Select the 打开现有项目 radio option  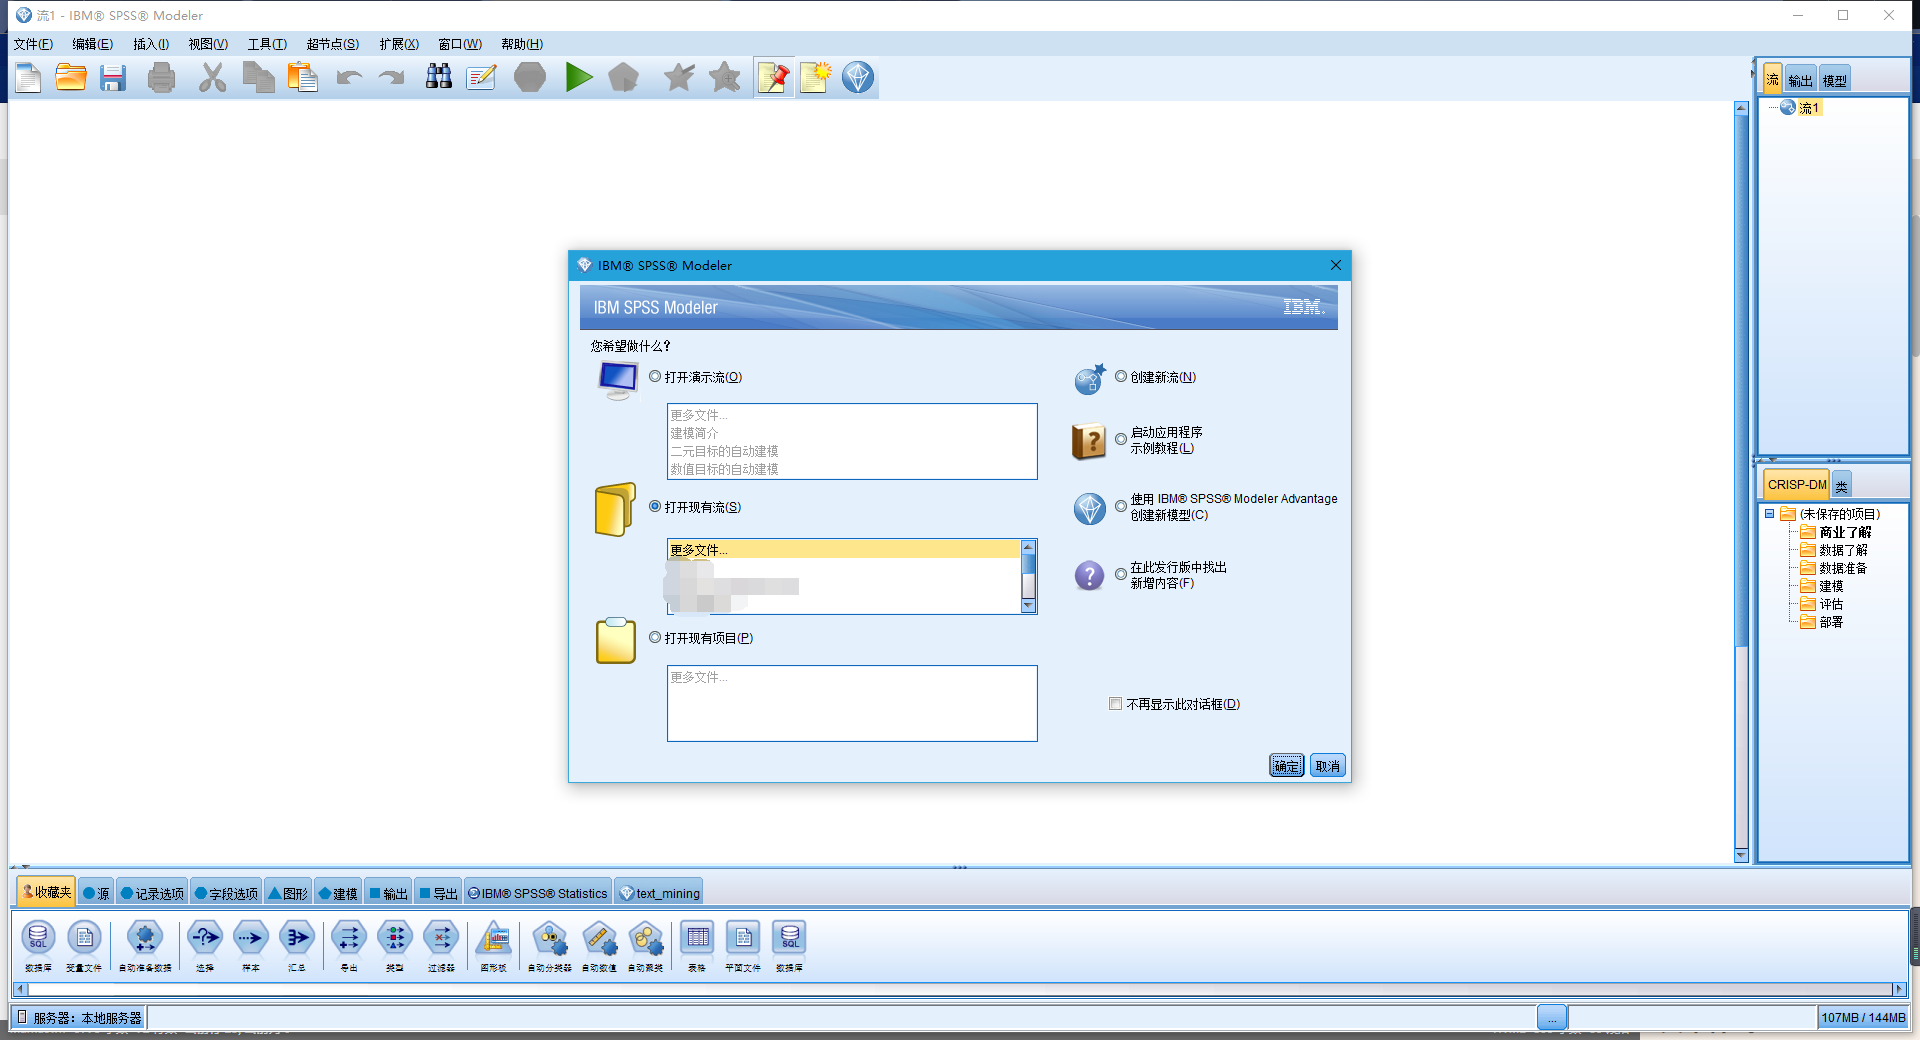[x=655, y=638]
